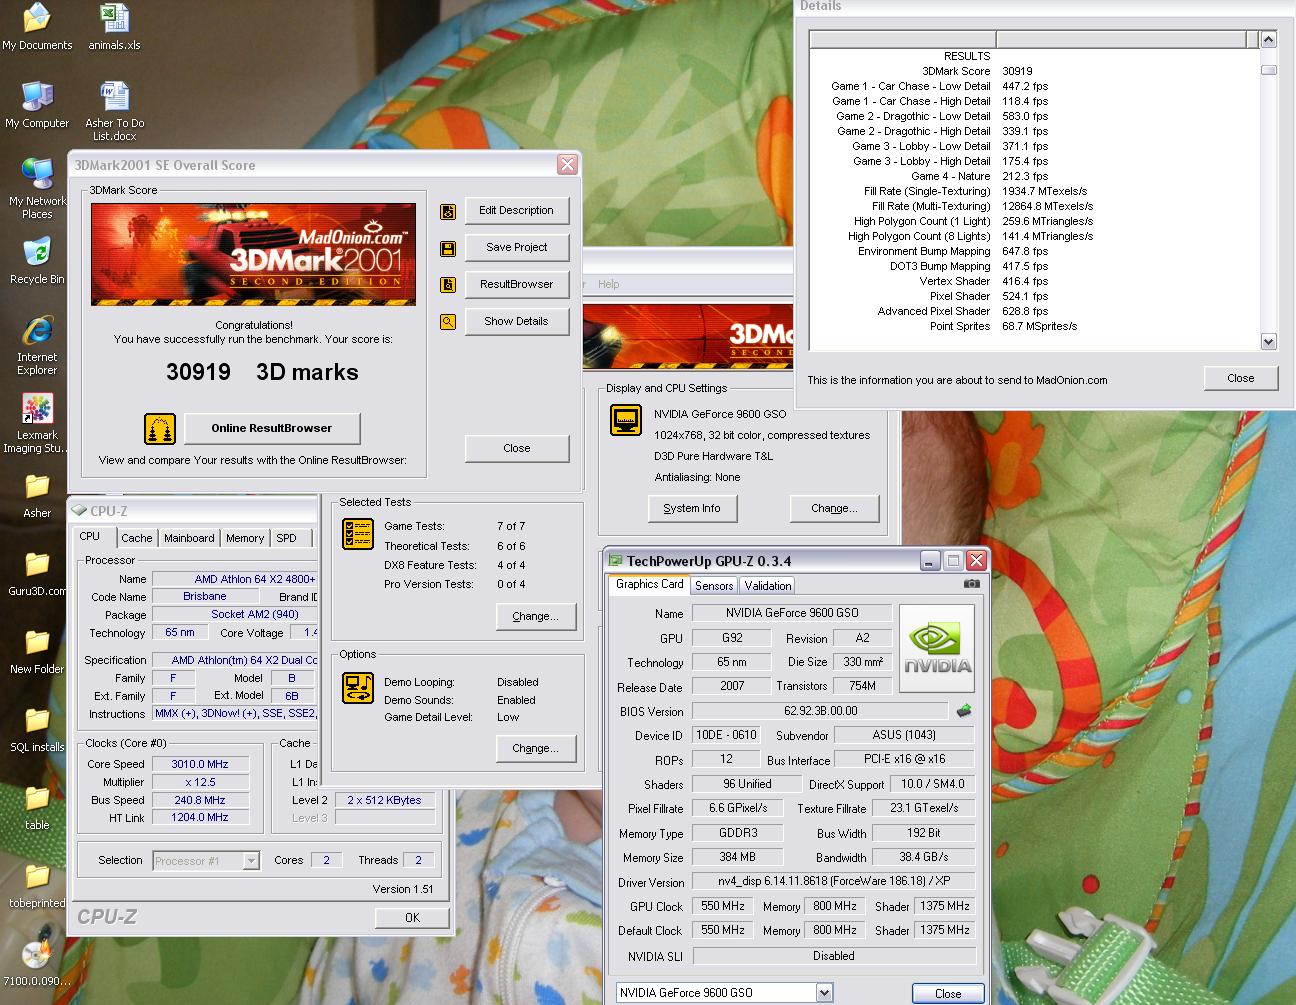
Task: Launch Lexmark Imaging Studio shortcut
Action: tap(37, 423)
